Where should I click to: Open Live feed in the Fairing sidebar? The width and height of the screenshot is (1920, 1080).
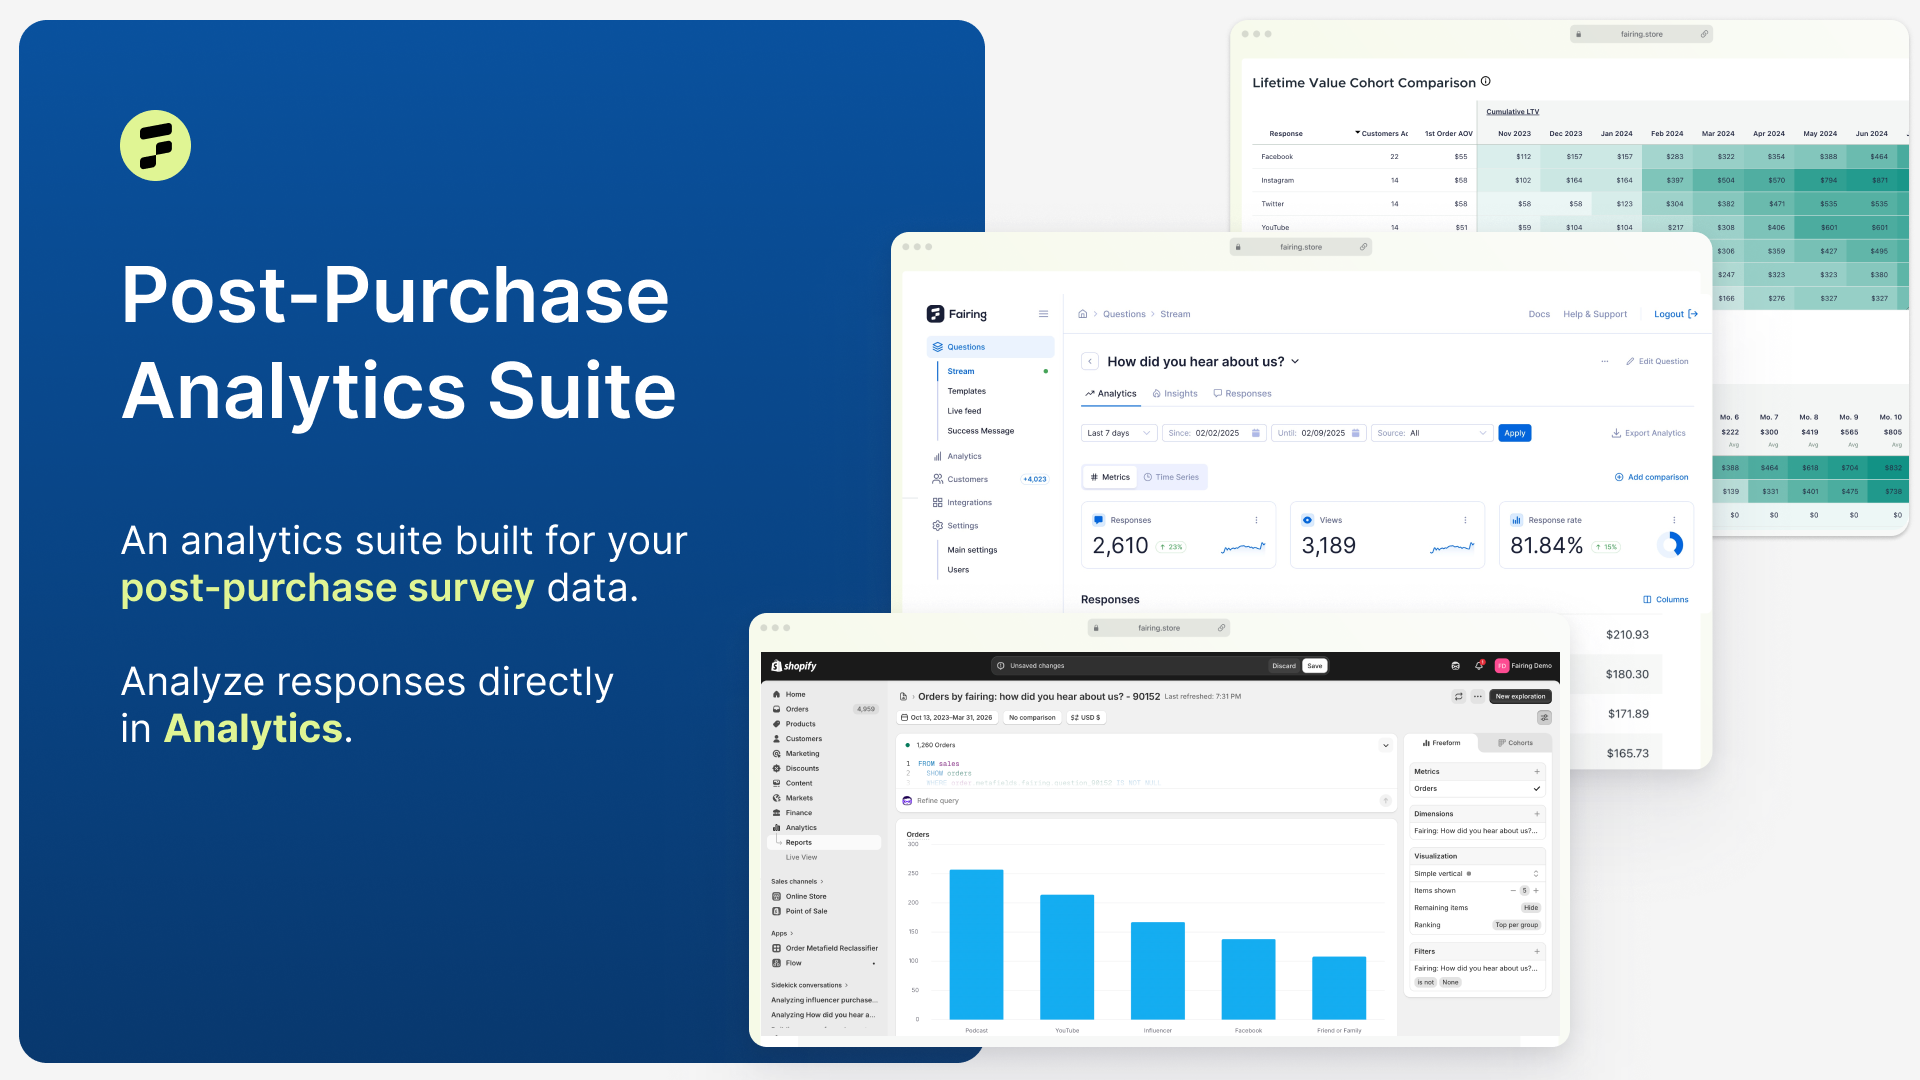964,411
